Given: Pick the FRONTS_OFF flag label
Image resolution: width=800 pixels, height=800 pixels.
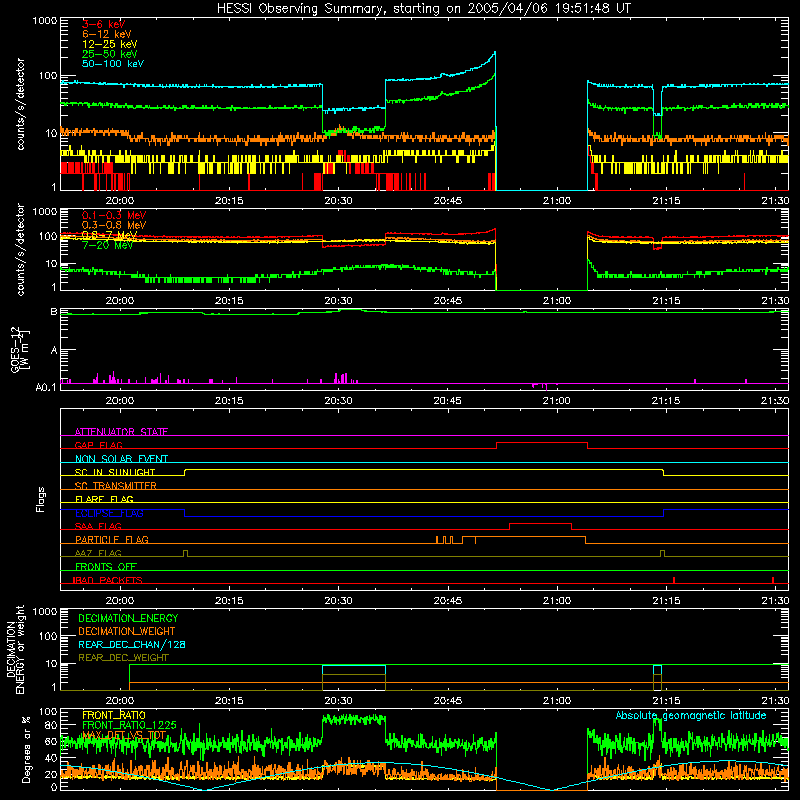Looking at the screenshot, I should [x=106, y=567].
